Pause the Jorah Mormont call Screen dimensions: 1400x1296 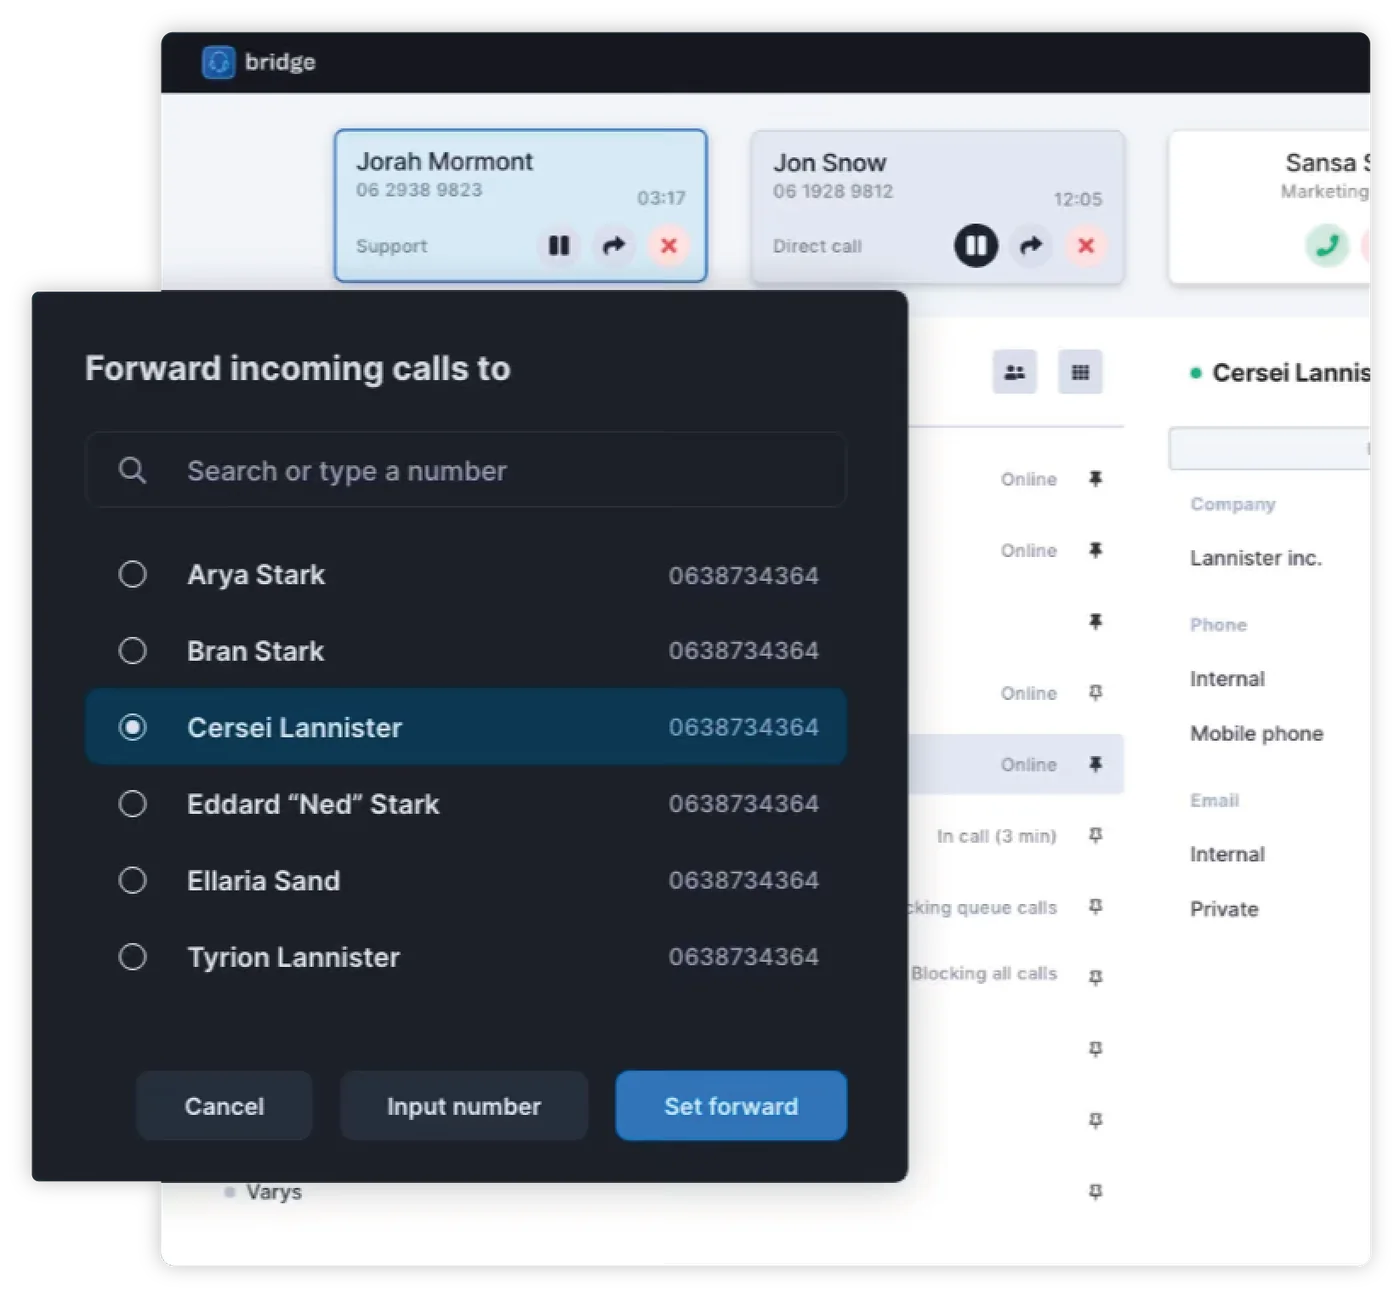559,245
